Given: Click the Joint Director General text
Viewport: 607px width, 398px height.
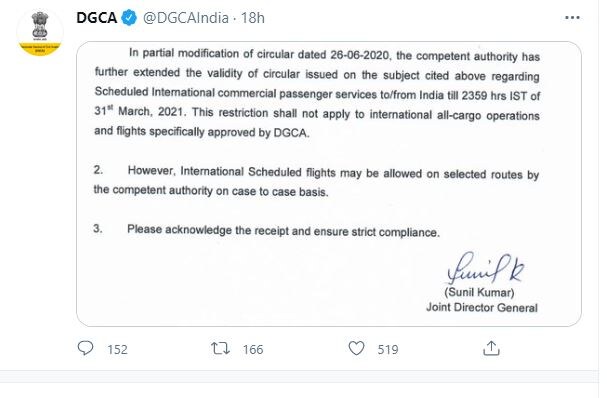Looking at the screenshot, I should point(482,307).
